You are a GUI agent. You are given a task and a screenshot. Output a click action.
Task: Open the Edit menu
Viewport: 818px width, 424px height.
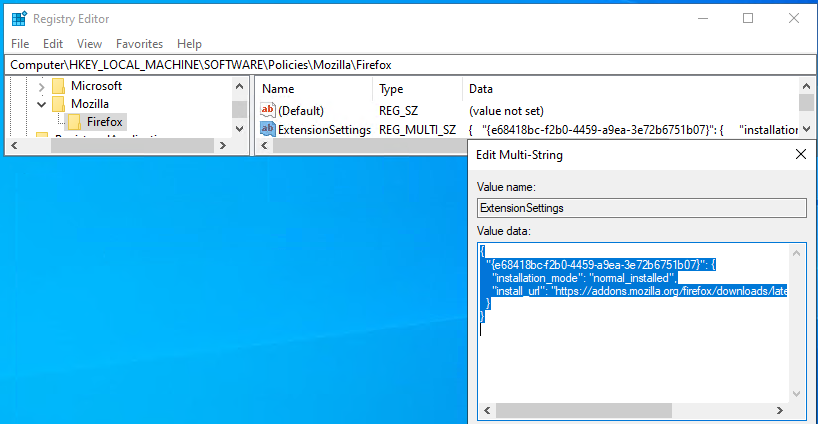point(53,44)
